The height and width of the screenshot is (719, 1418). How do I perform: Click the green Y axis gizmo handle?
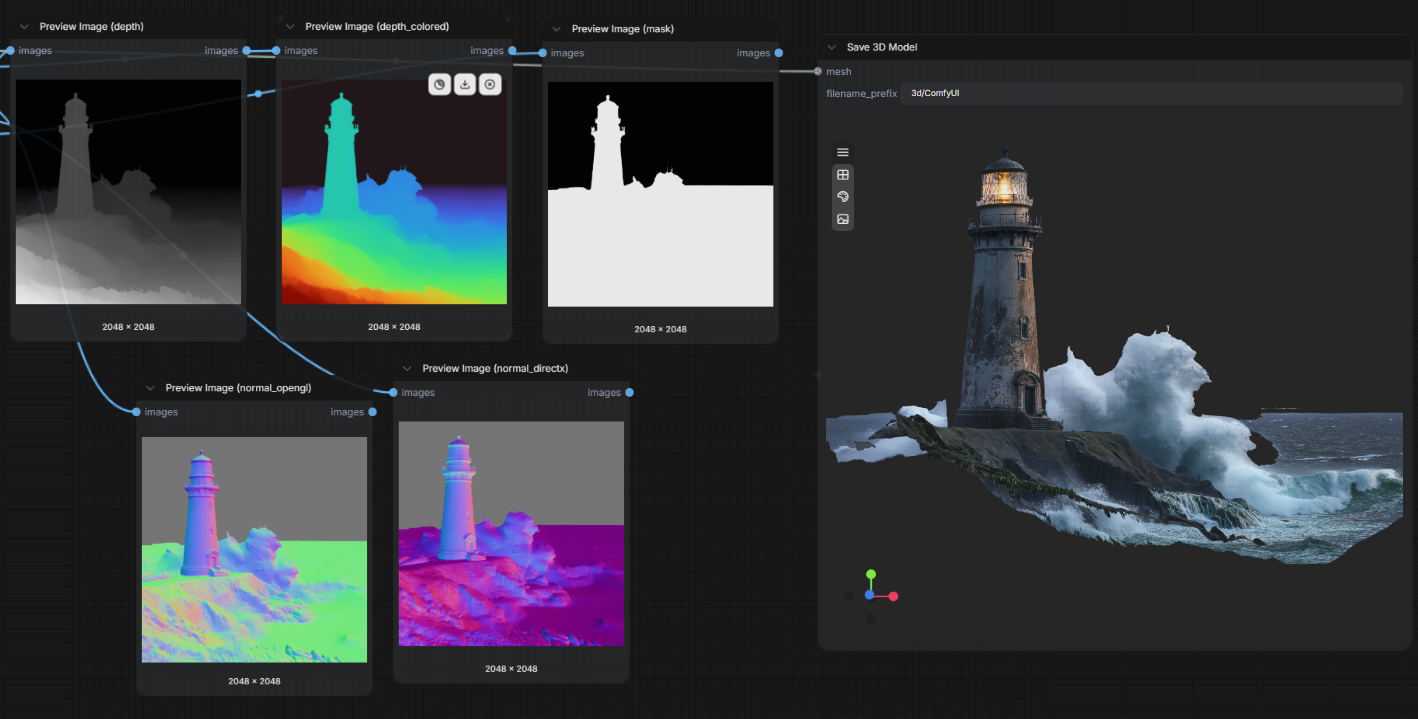(871, 574)
